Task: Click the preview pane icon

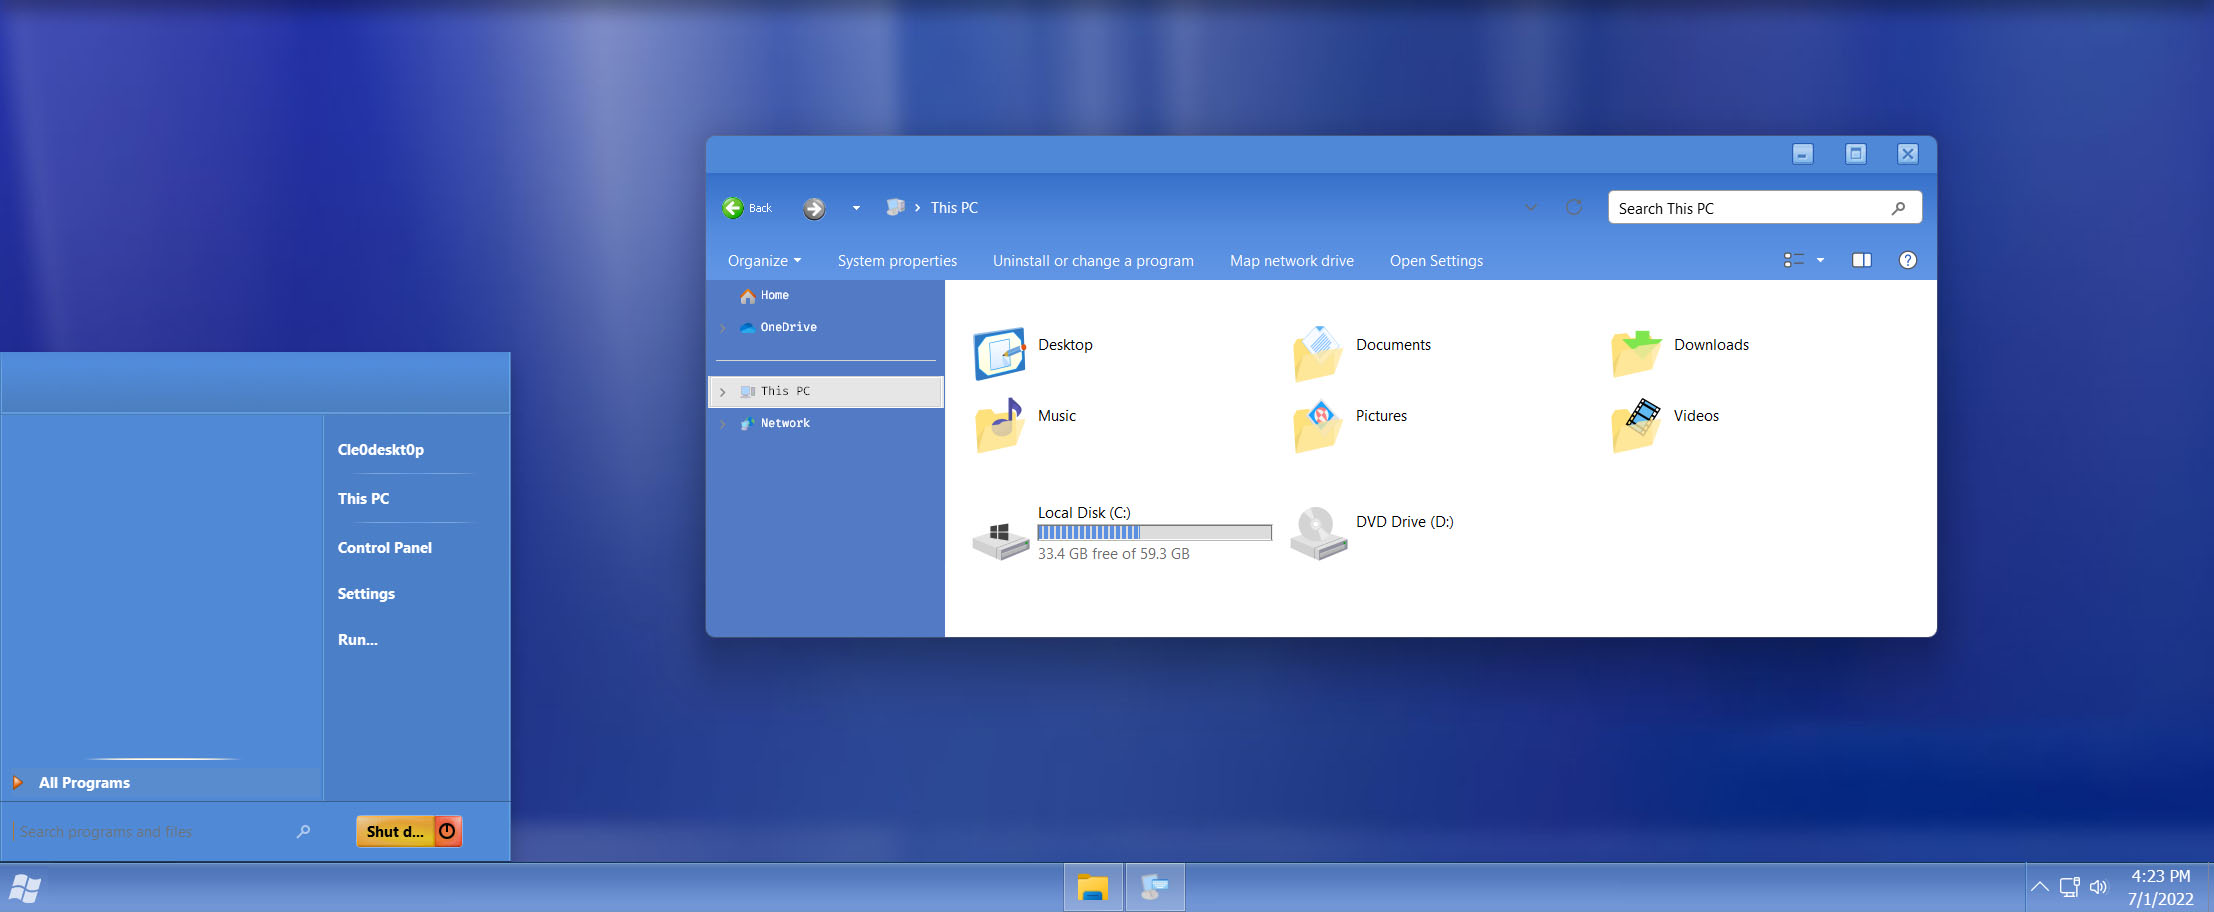Action: (x=1861, y=260)
